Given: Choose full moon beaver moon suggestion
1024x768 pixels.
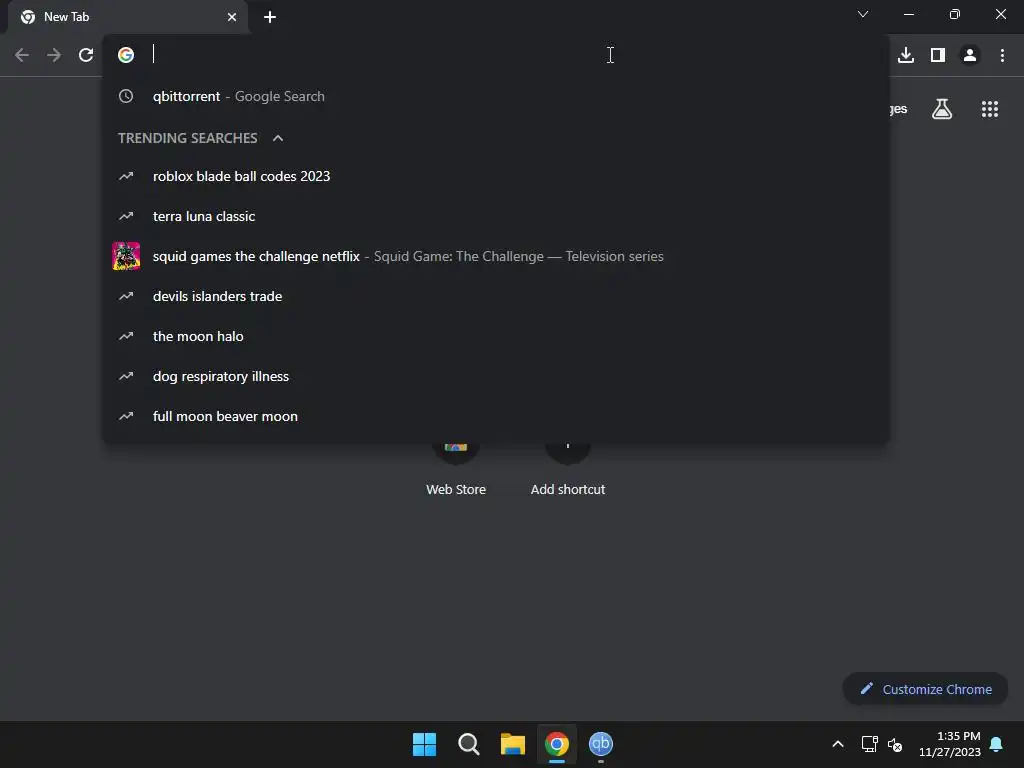Looking at the screenshot, I should pyautogui.click(x=496, y=416).
